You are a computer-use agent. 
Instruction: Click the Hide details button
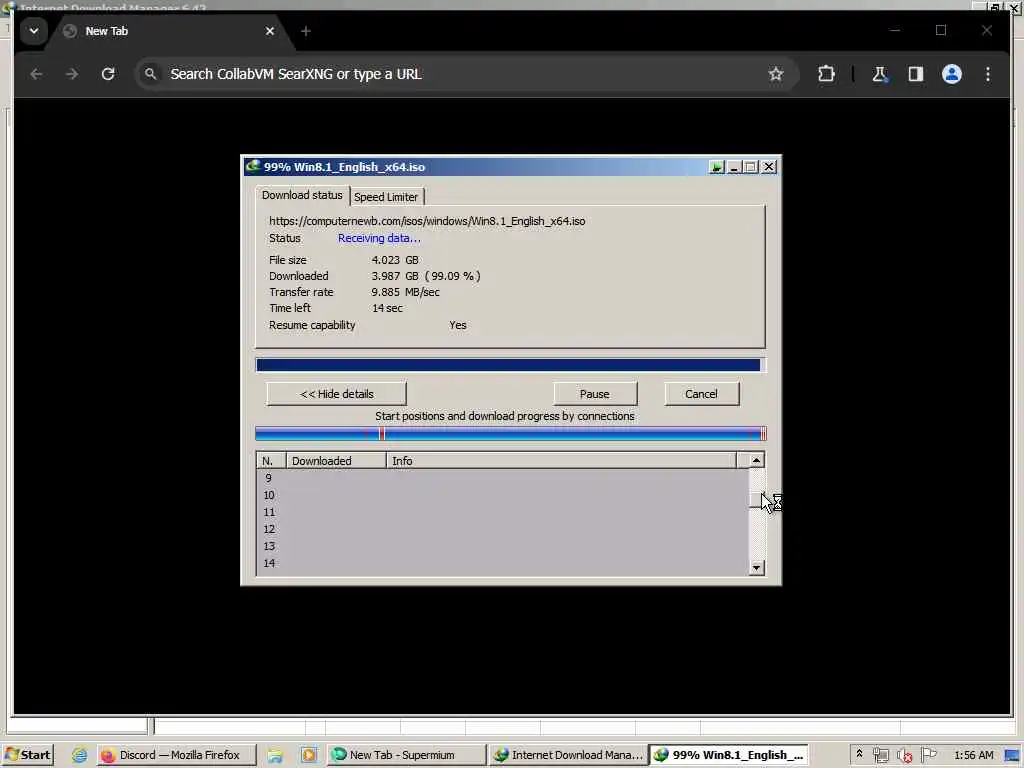[336, 394]
